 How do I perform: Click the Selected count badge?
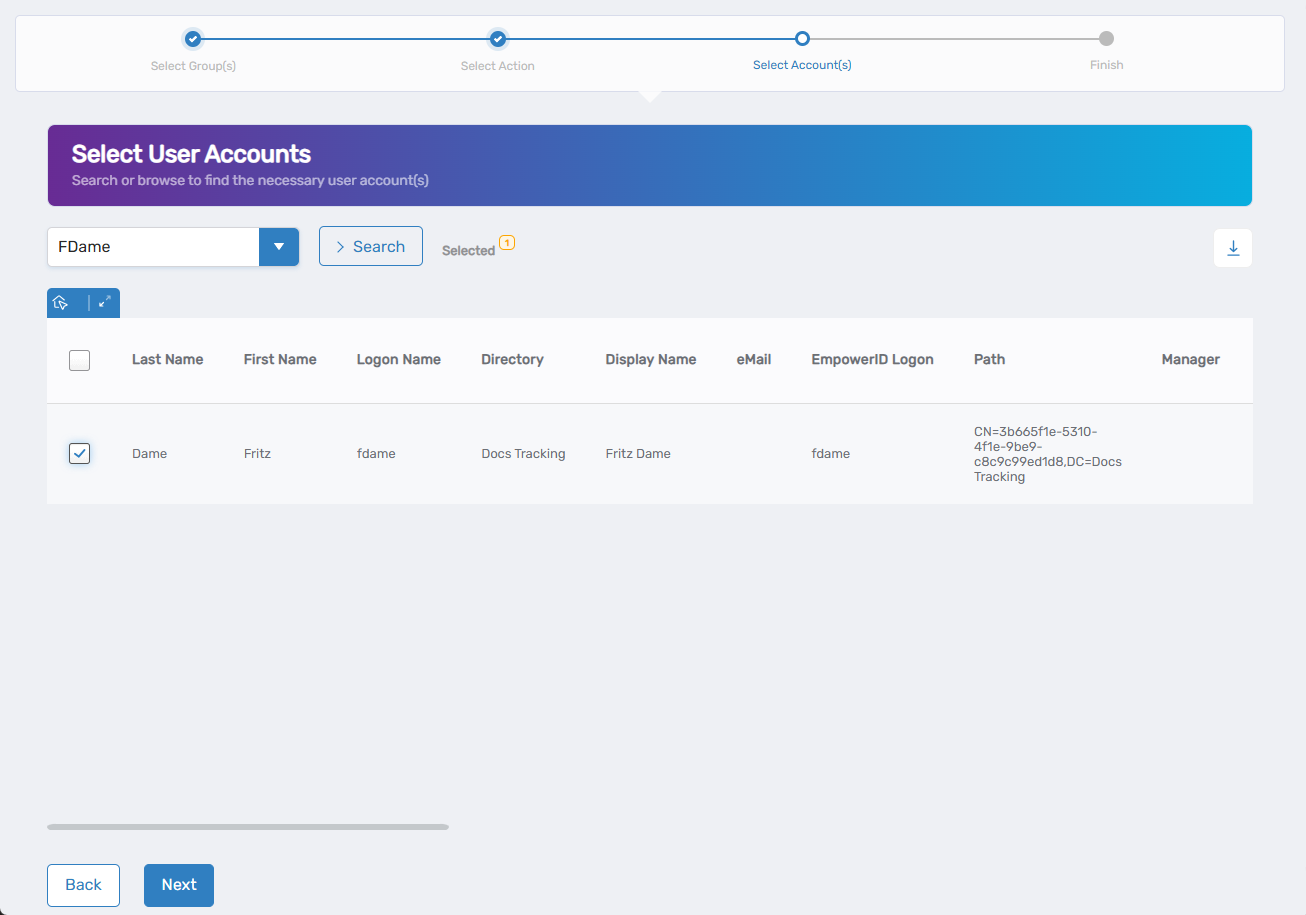(508, 243)
